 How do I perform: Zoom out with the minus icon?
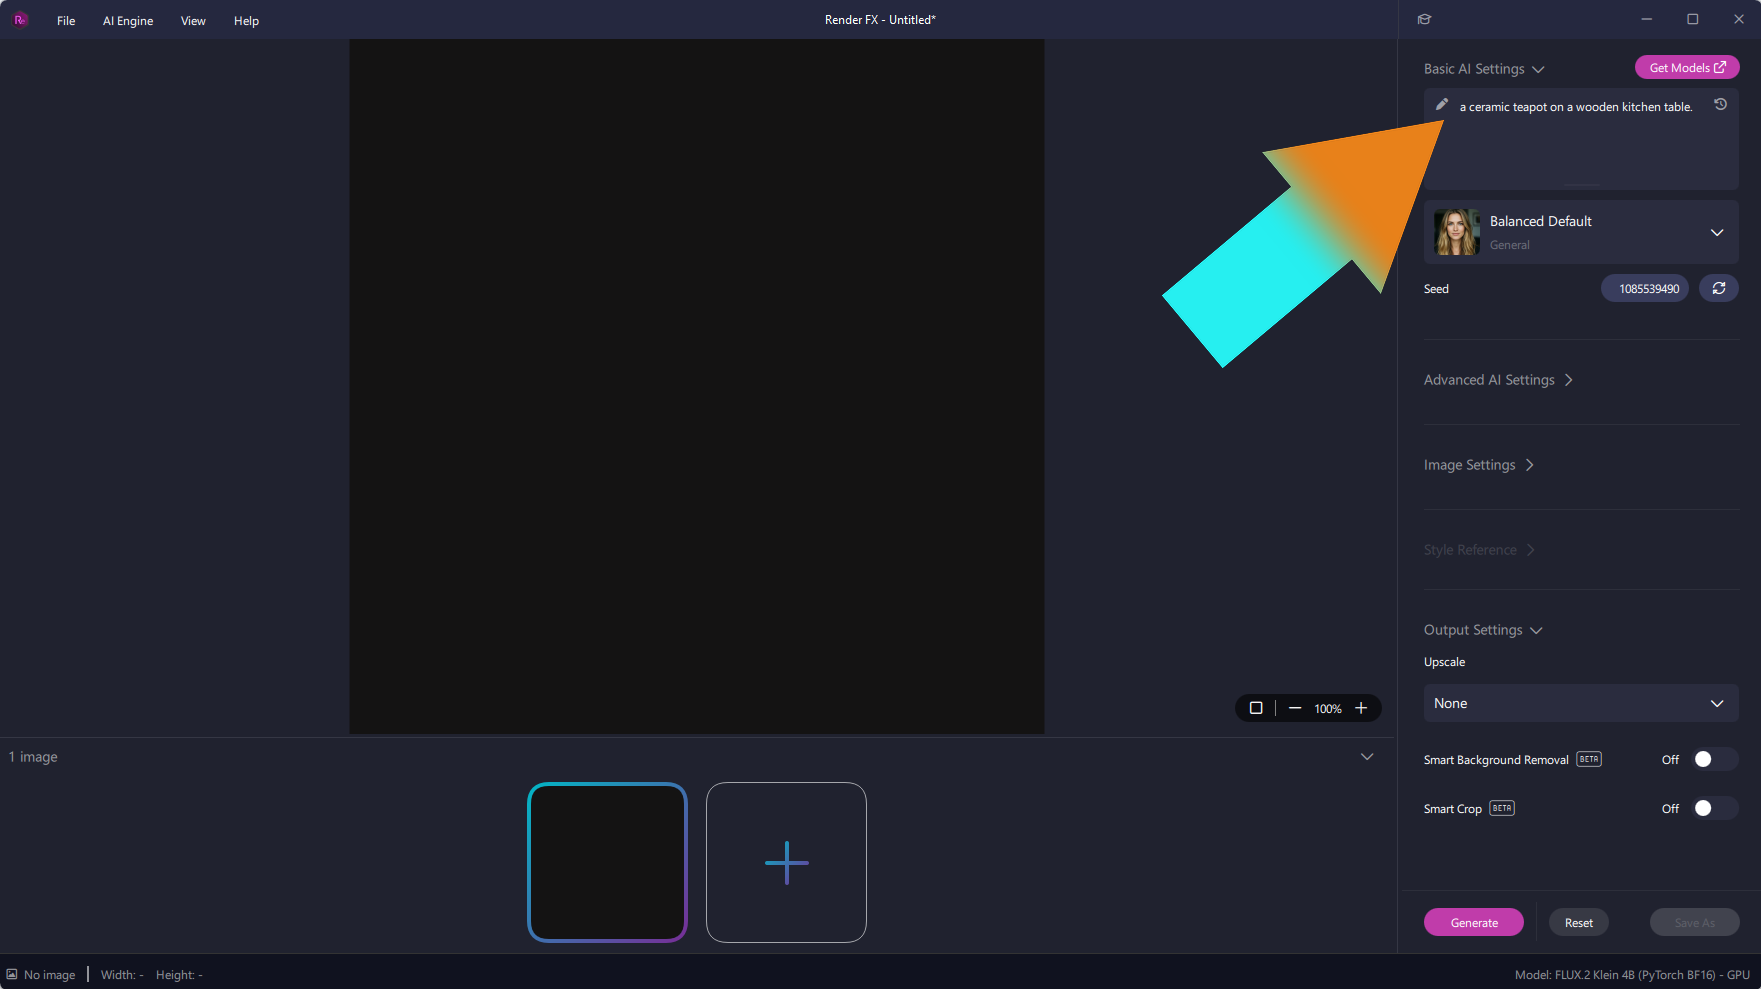pyautogui.click(x=1295, y=708)
